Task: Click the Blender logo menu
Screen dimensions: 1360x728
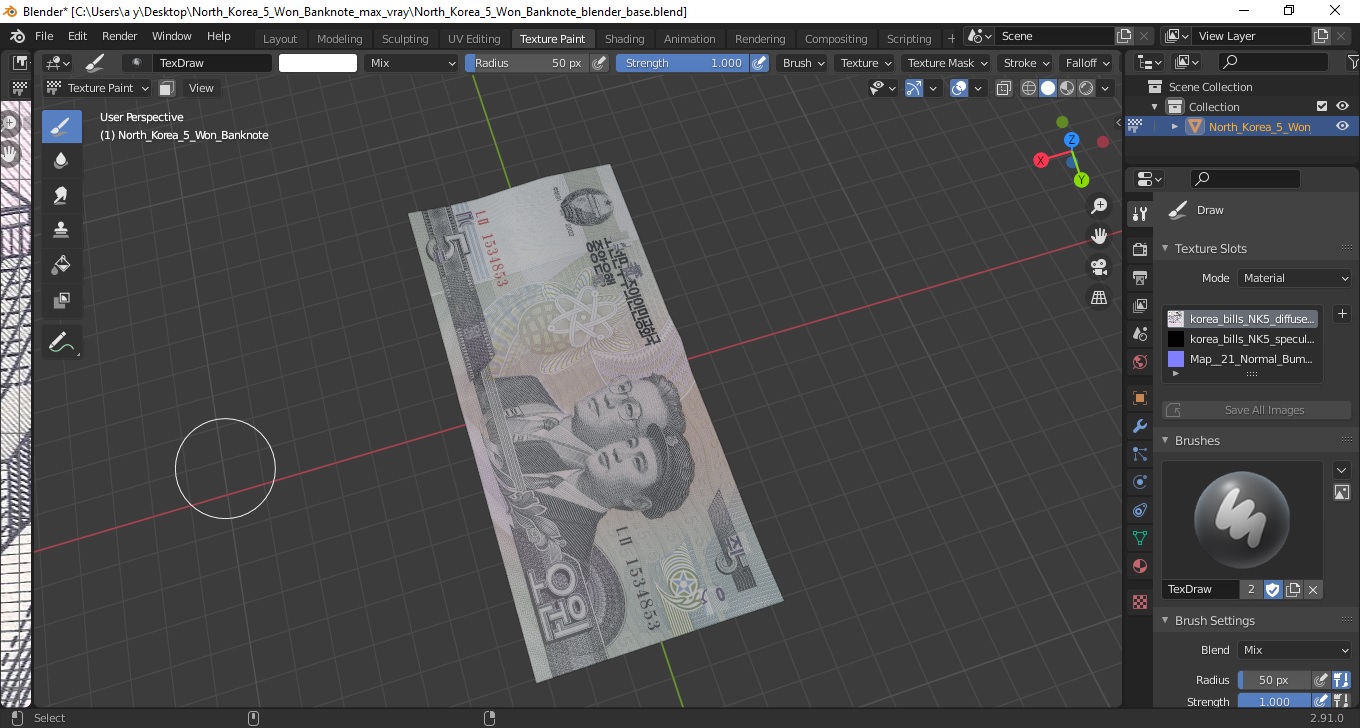Action: 17,36
